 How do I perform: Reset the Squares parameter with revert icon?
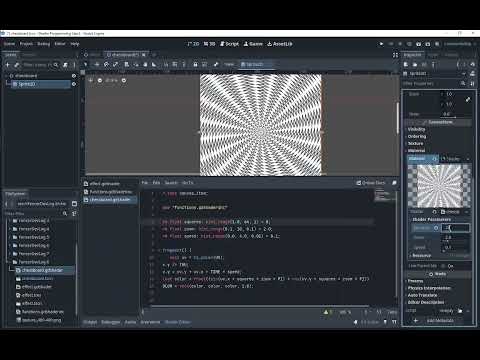(436, 228)
